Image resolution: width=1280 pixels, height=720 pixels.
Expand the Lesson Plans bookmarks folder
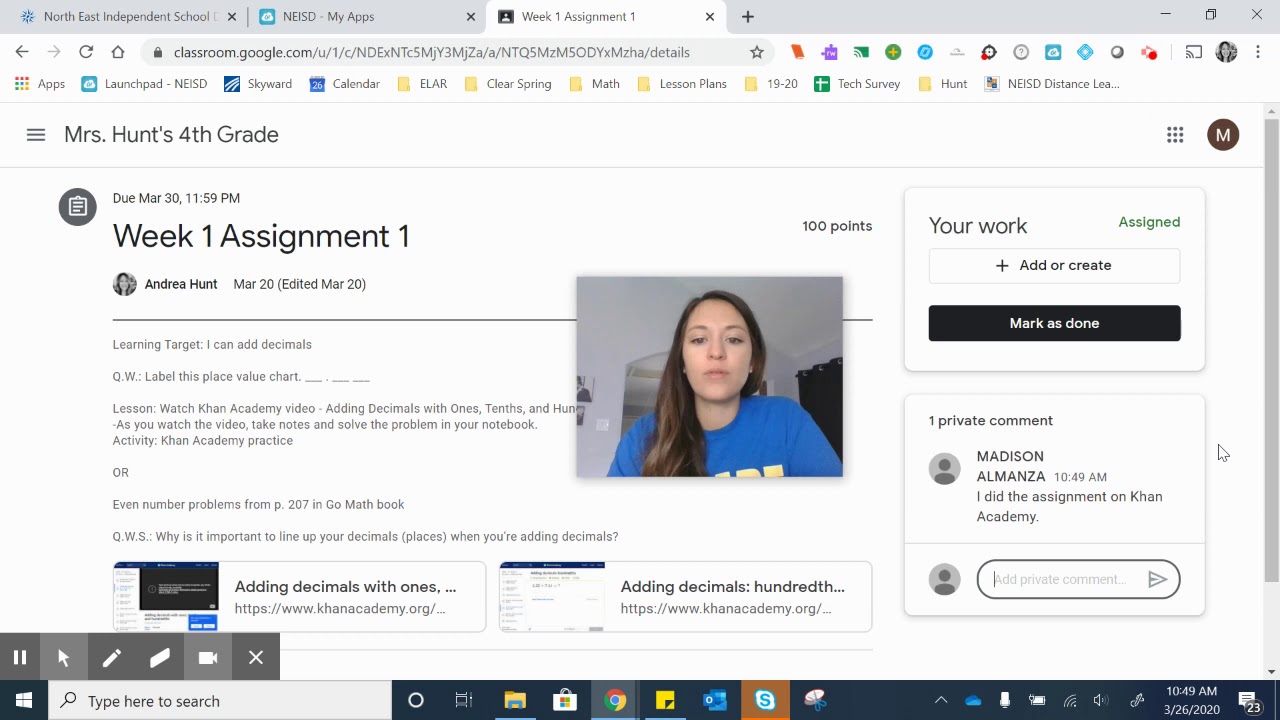(x=681, y=84)
